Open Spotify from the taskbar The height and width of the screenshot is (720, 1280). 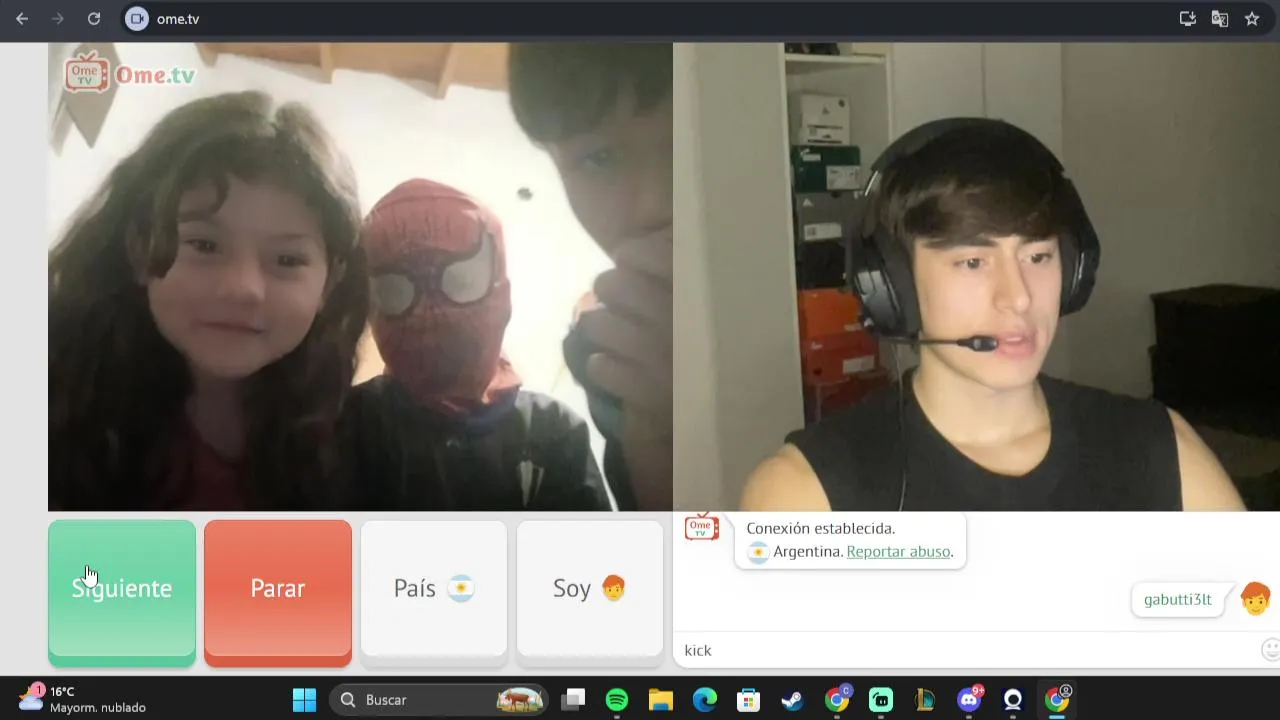[617, 700]
